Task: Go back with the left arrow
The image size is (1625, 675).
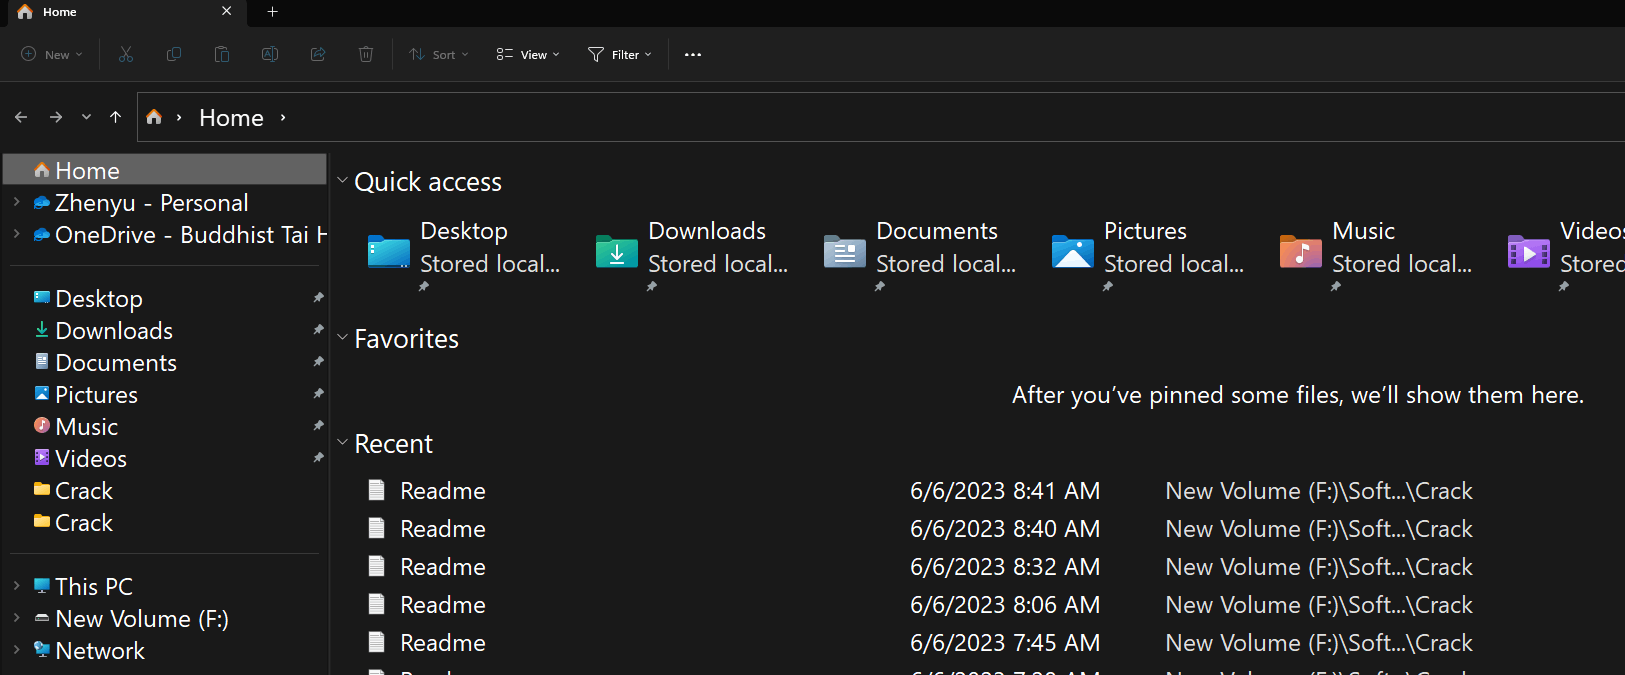Action: 21,117
